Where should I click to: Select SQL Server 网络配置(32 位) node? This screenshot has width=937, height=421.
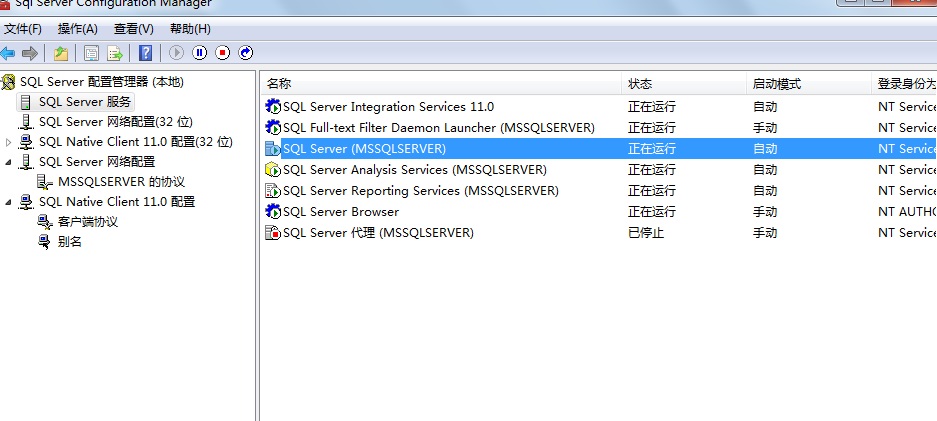116,122
